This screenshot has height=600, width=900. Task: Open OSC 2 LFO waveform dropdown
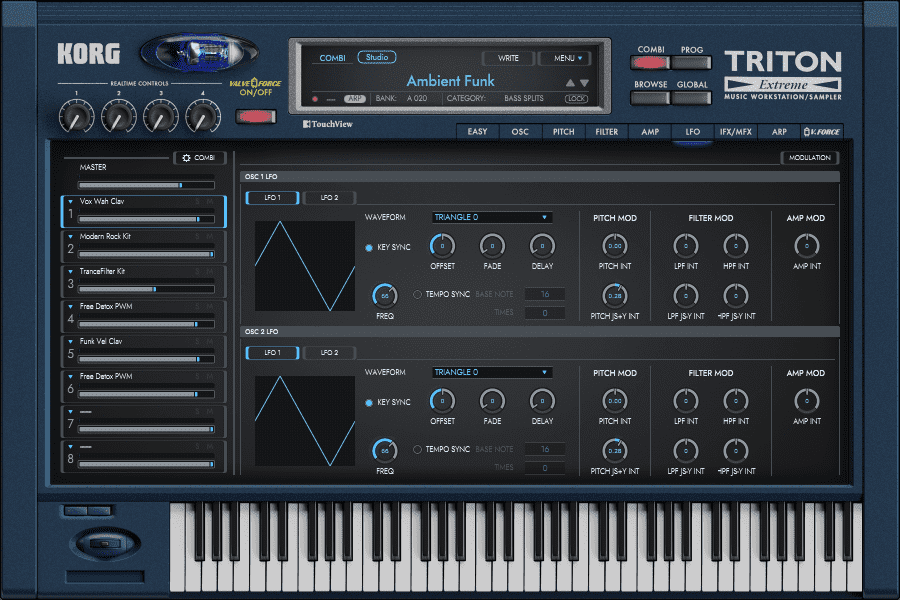(492, 372)
